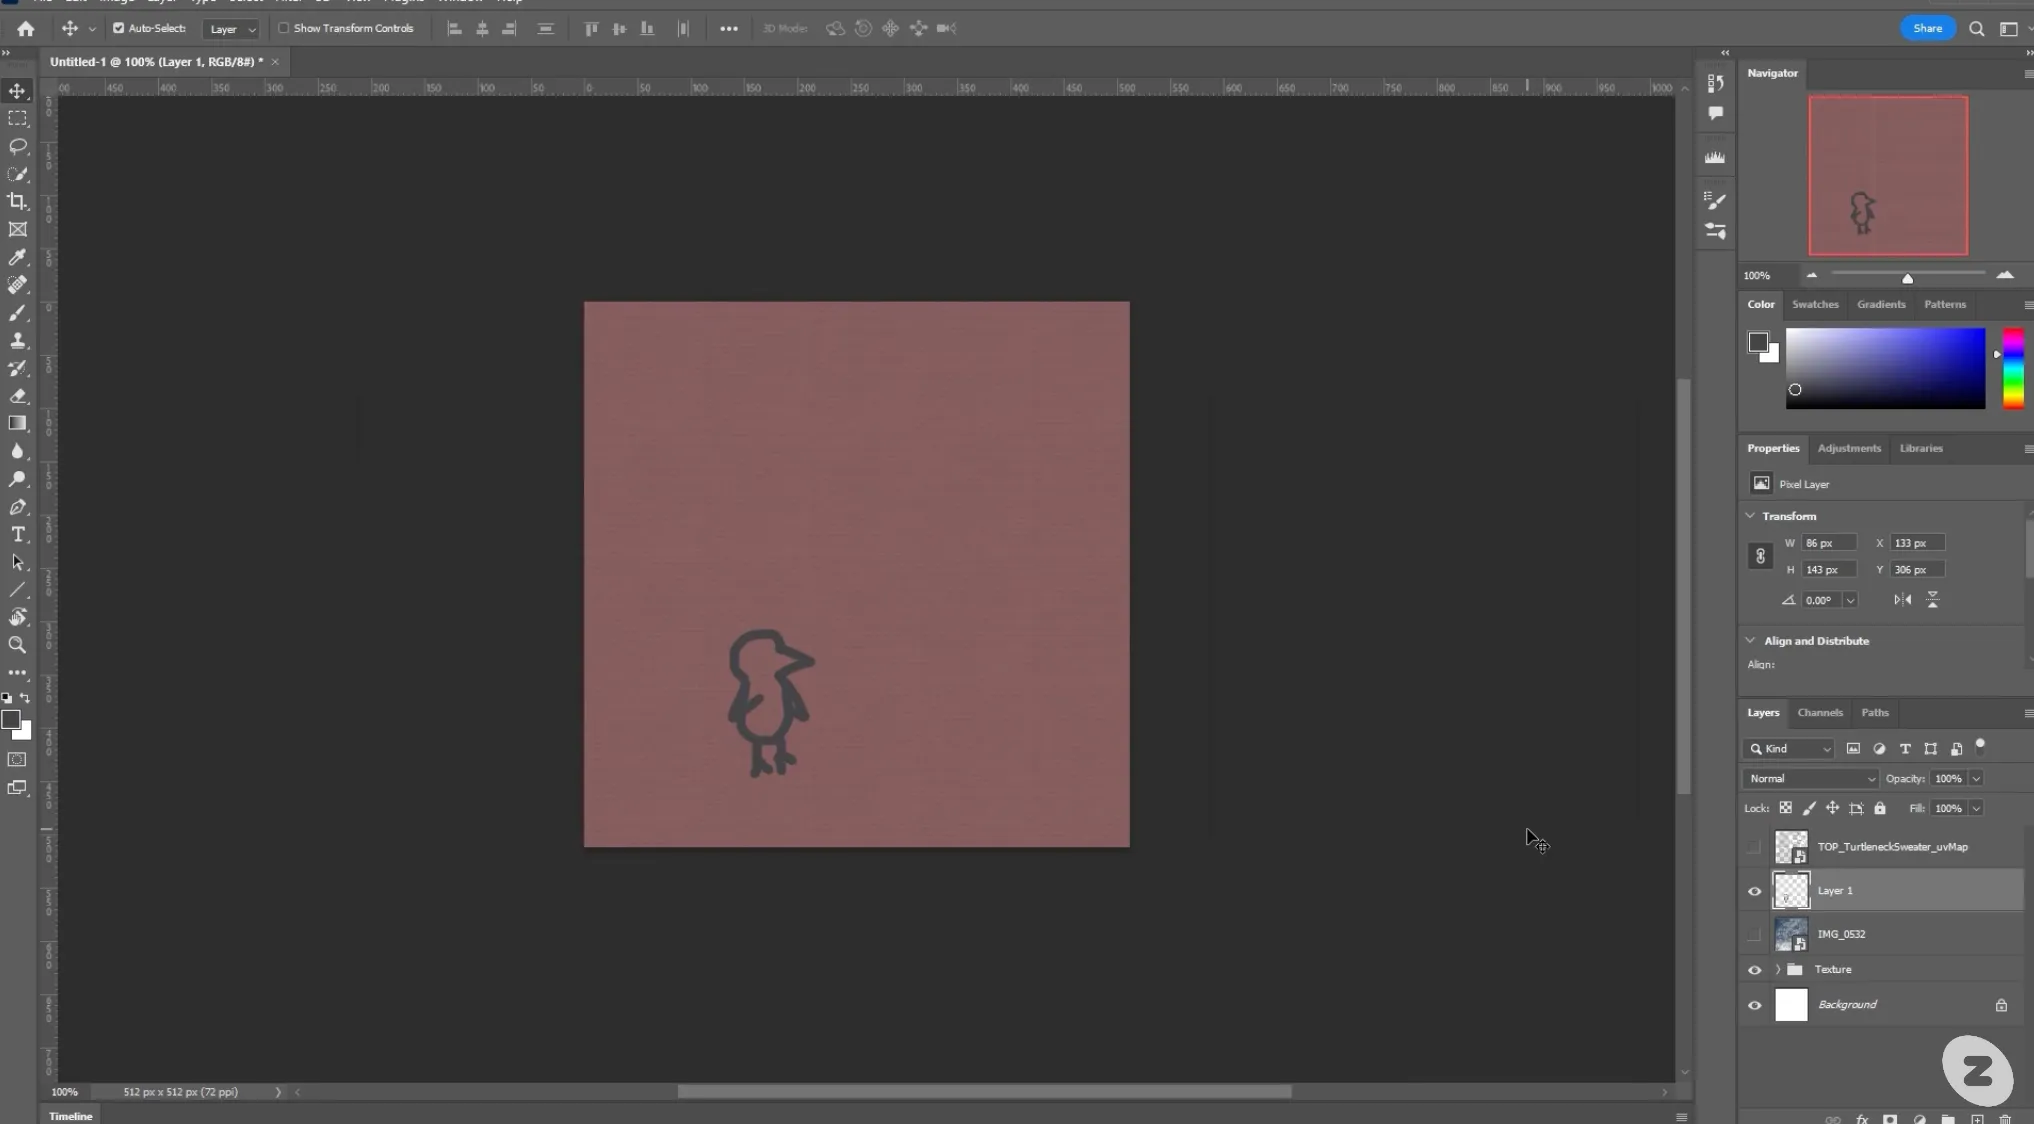This screenshot has height=1124, width=2034.
Task: Switch to the Adjustments tab
Action: tap(1849, 449)
